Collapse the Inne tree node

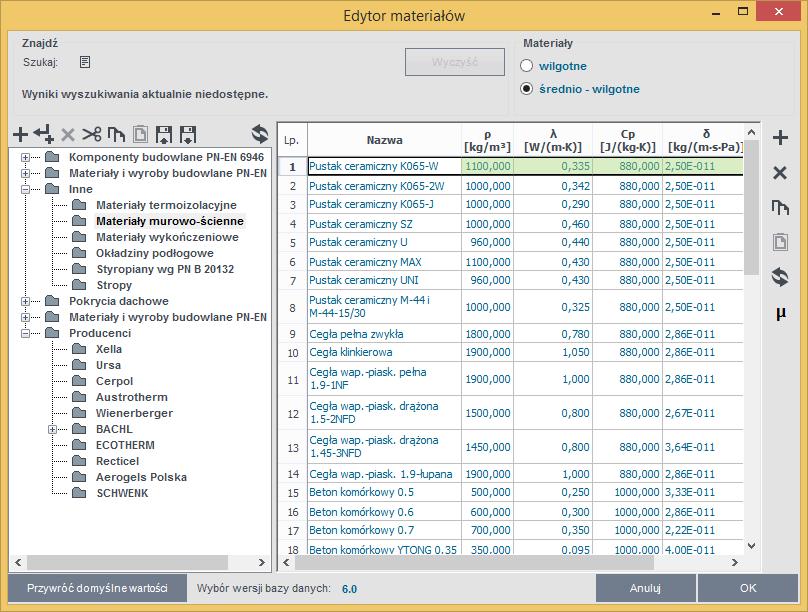pyautogui.click(x=25, y=189)
